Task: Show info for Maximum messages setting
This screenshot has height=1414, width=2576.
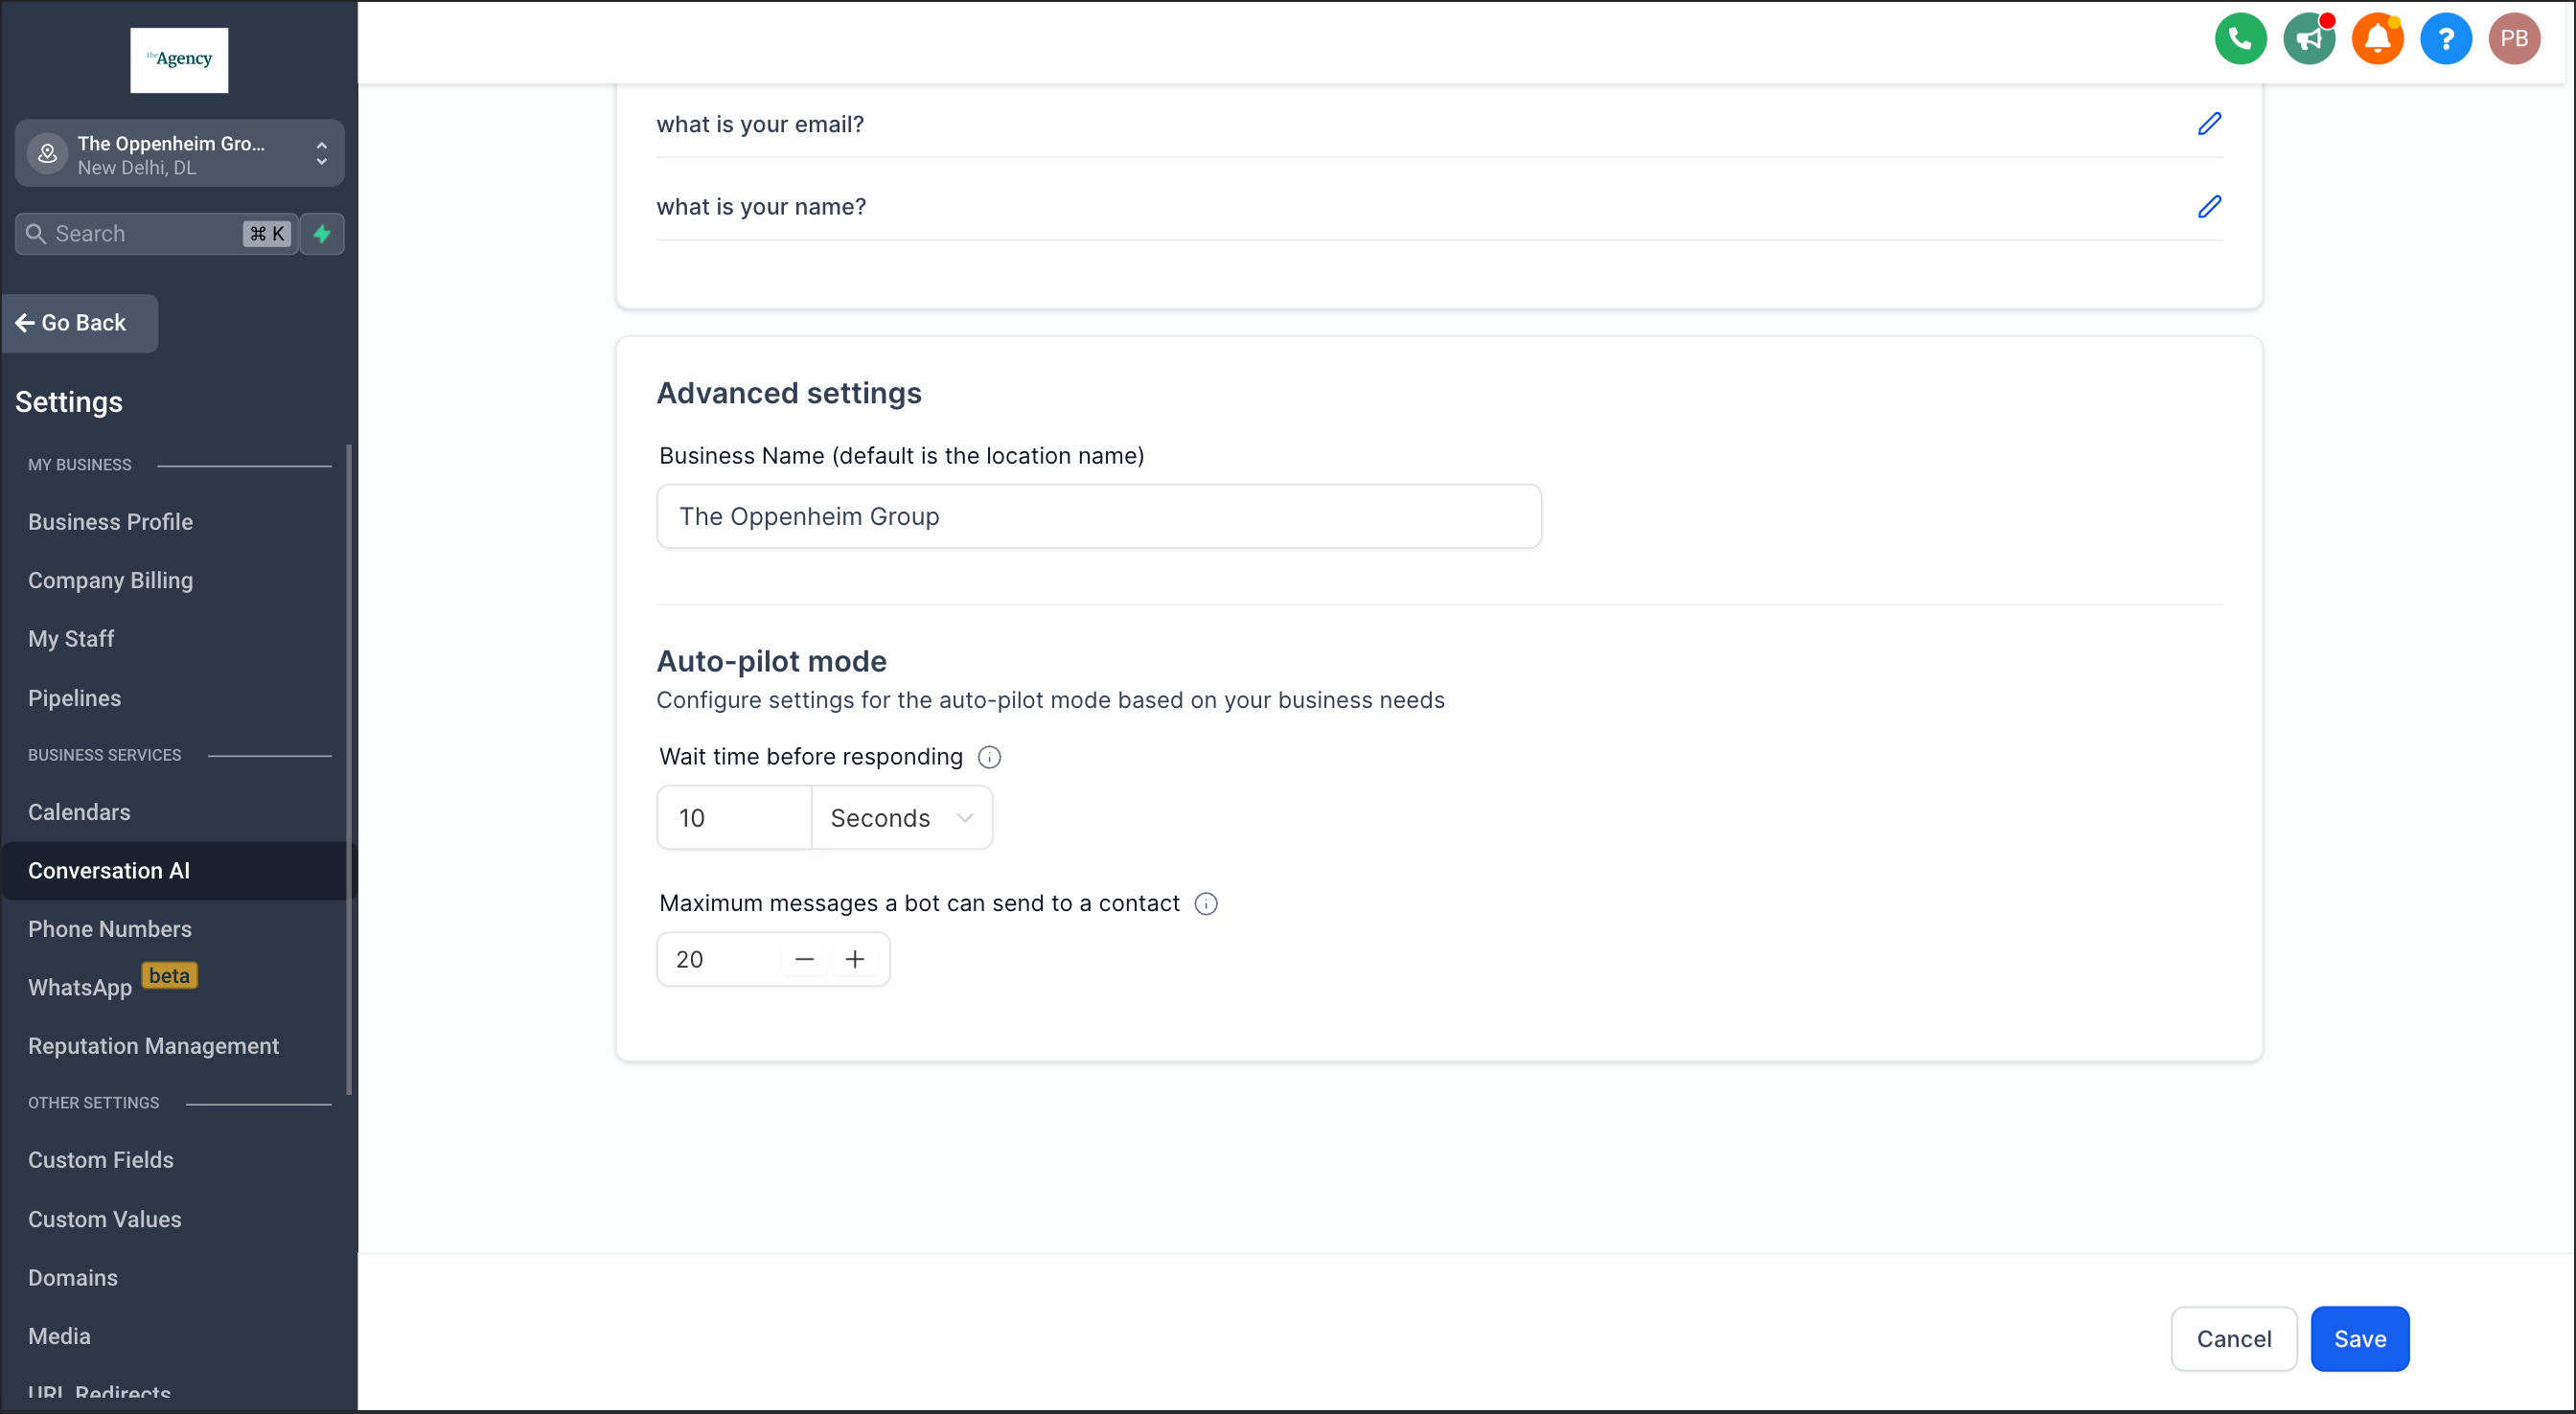Action: point(1206,904)
